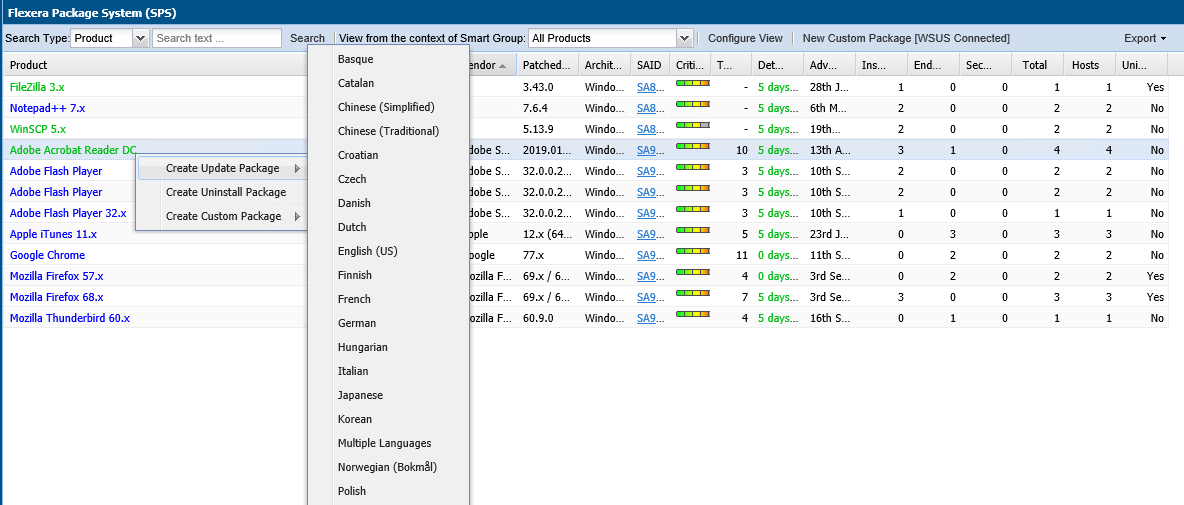This screenshot has width=1184, height=505.
Task: Select Apple iTunes 11.x product
Action: [x=53, y=234]
